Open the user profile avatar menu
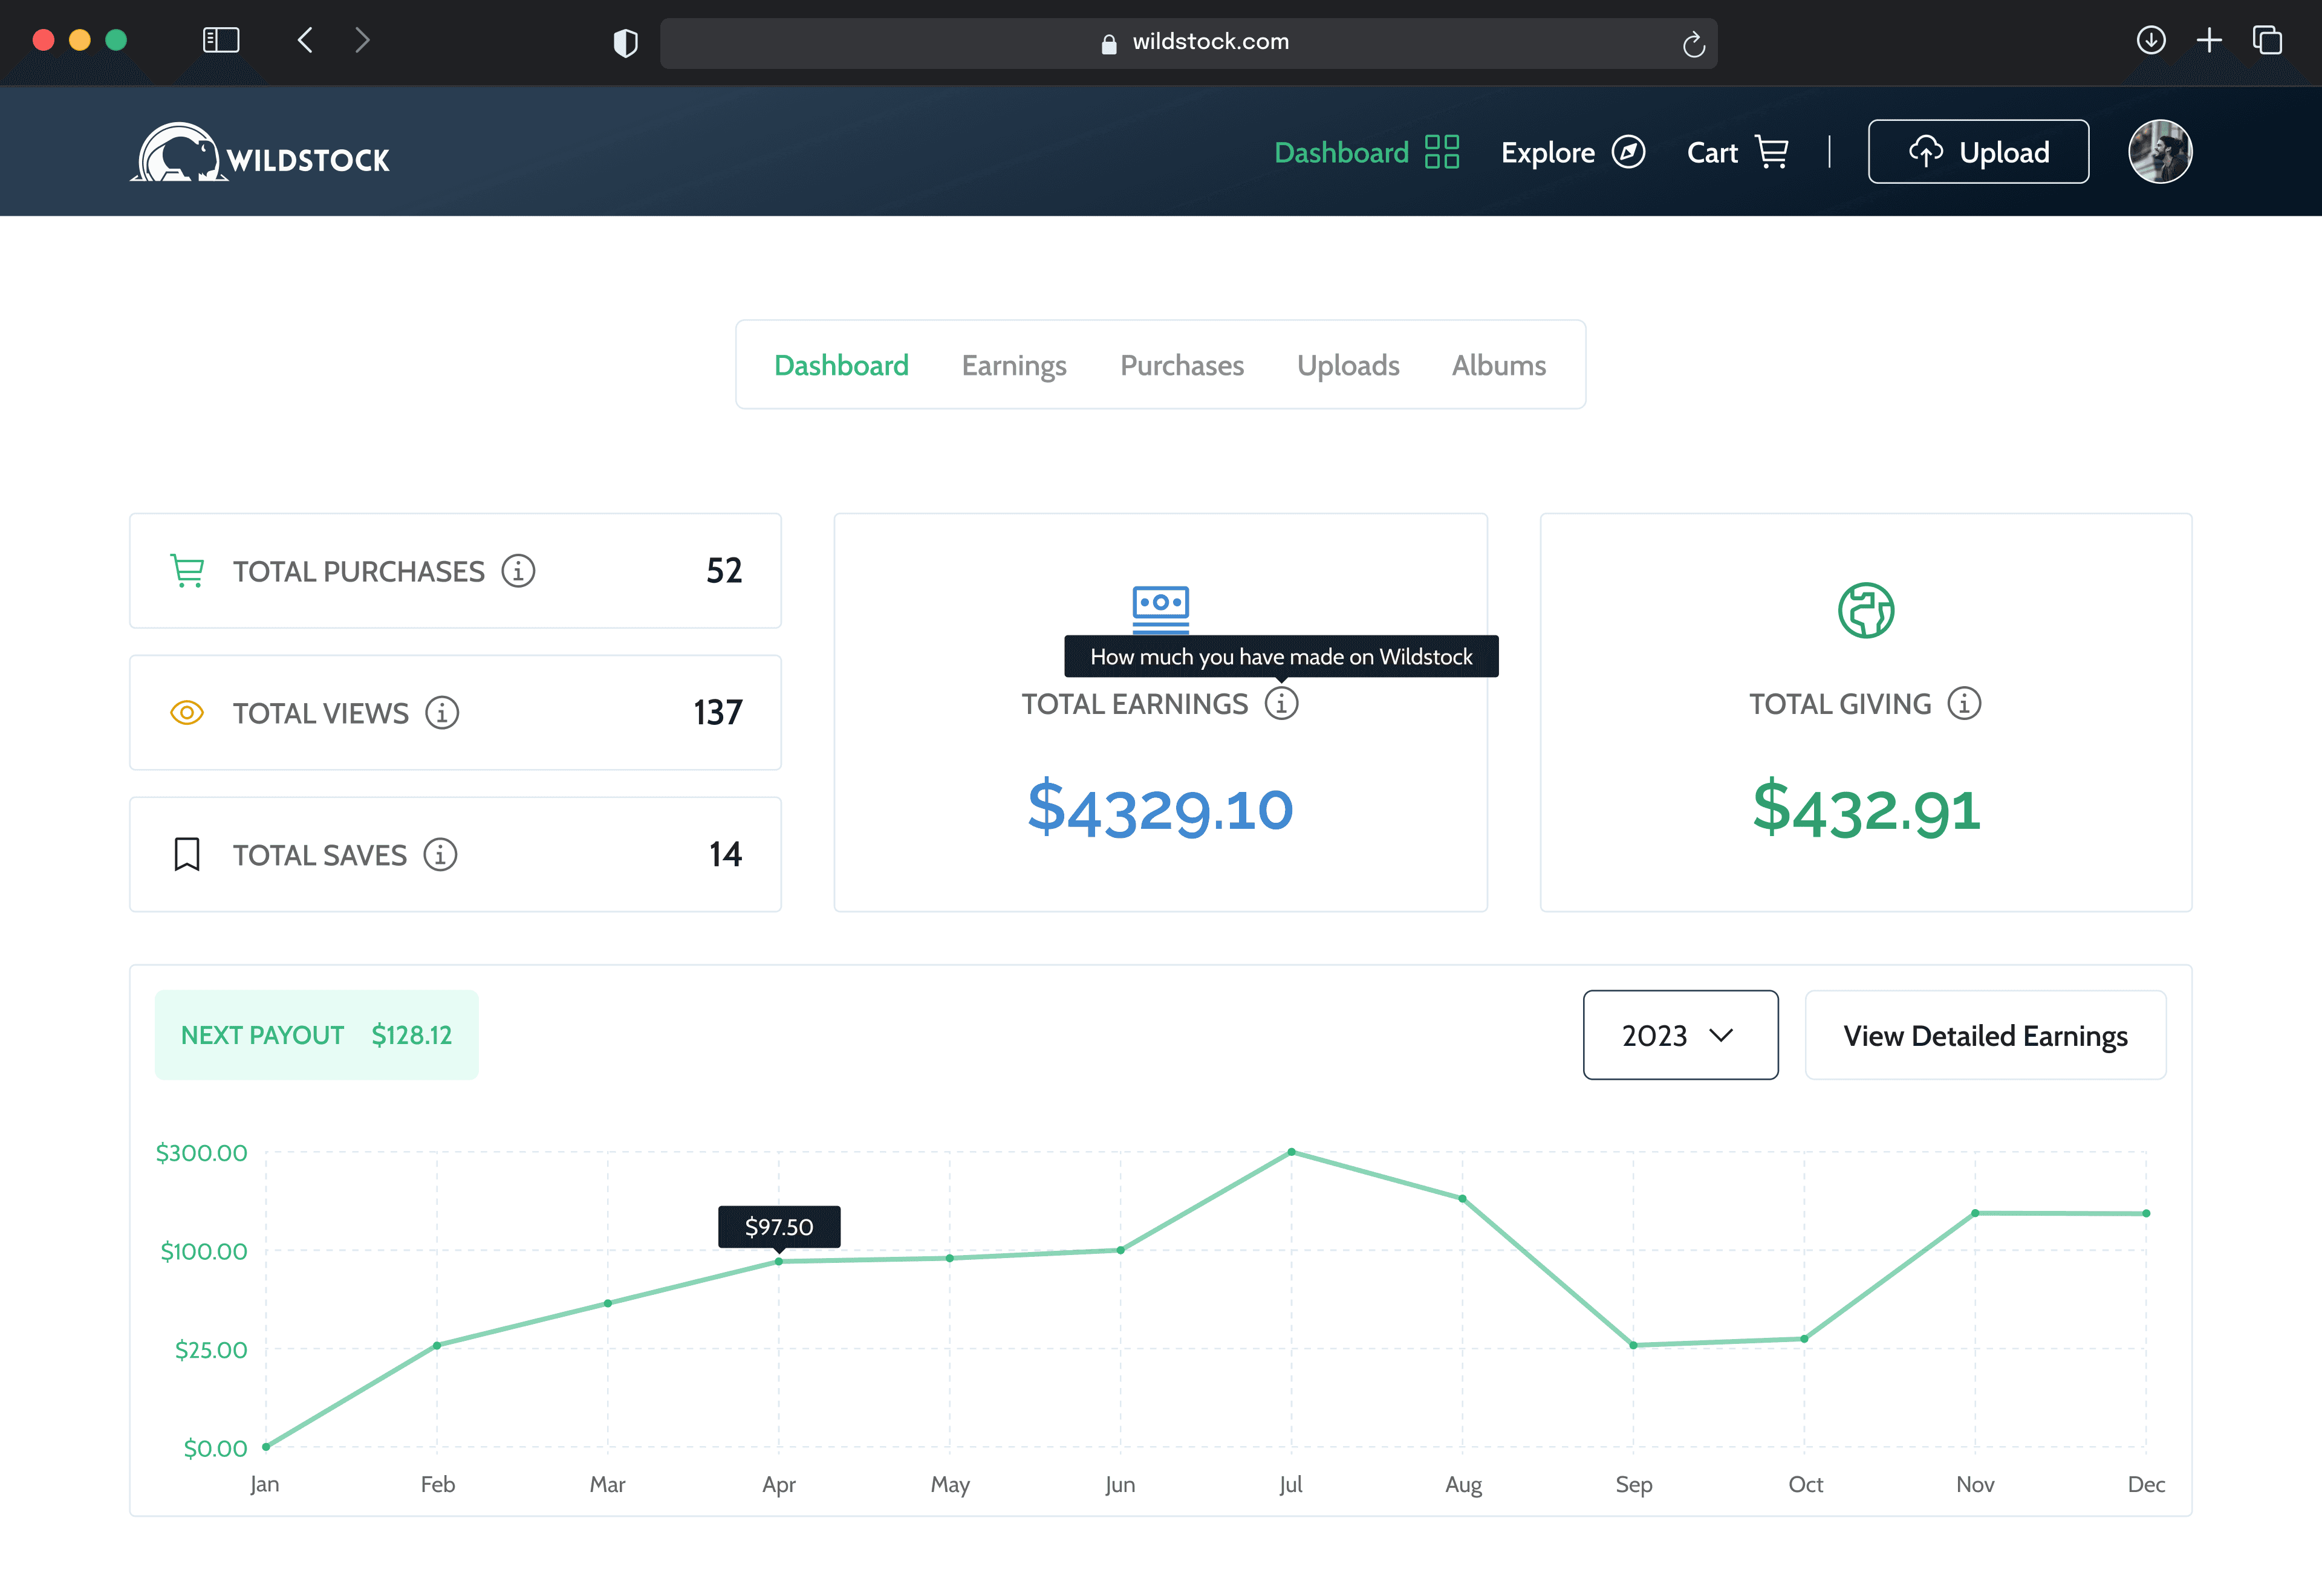Image resolution: width=2322 pixels, height=1596 pixels. (x=2160, y=152)
